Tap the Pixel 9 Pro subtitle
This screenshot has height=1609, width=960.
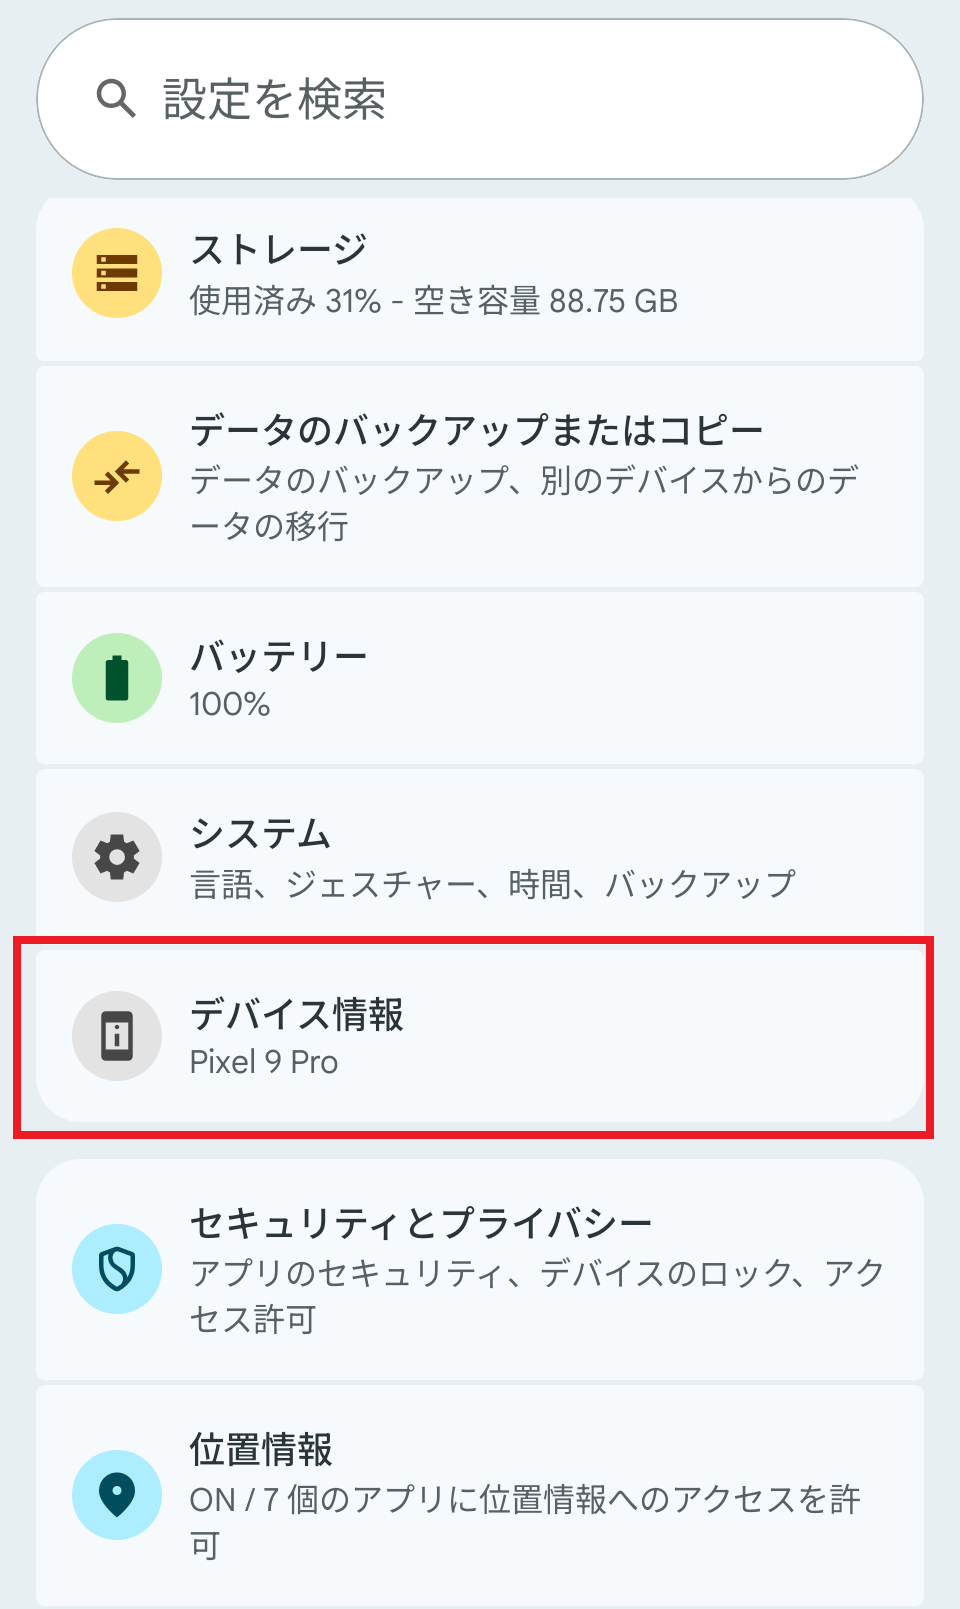pyautogui.click(x=264, y=1062)
